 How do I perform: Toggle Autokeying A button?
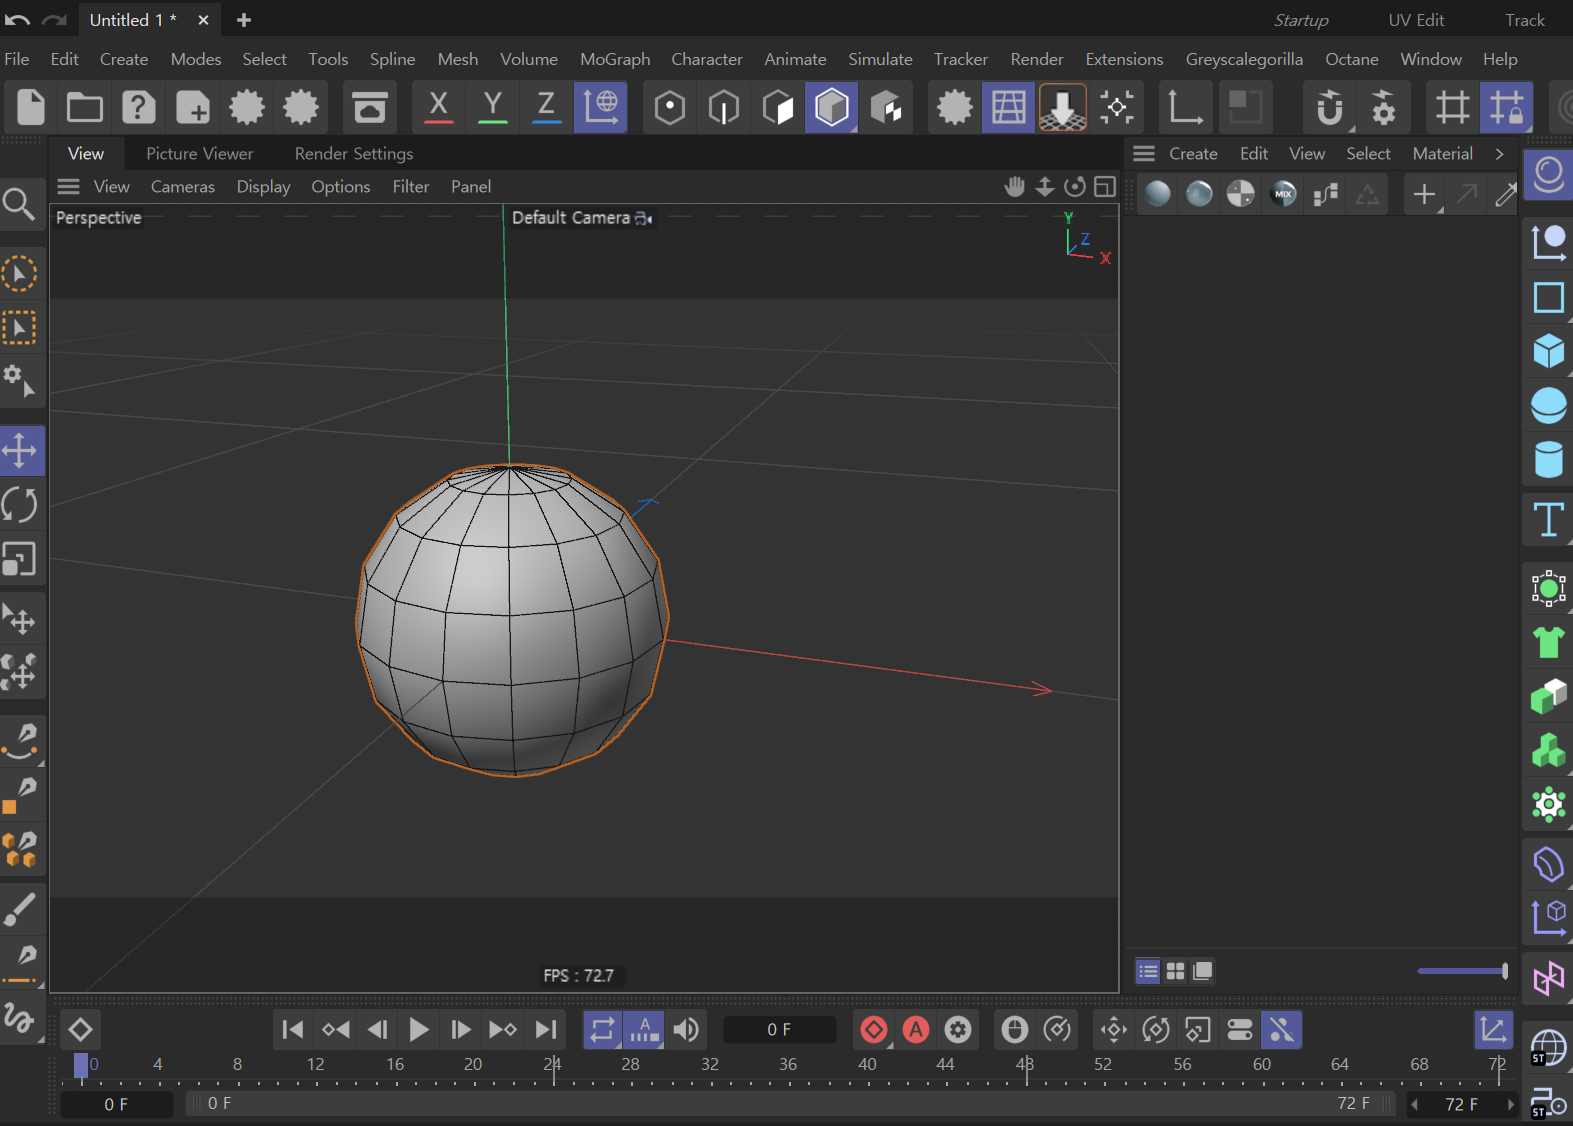click(916, 1029)
